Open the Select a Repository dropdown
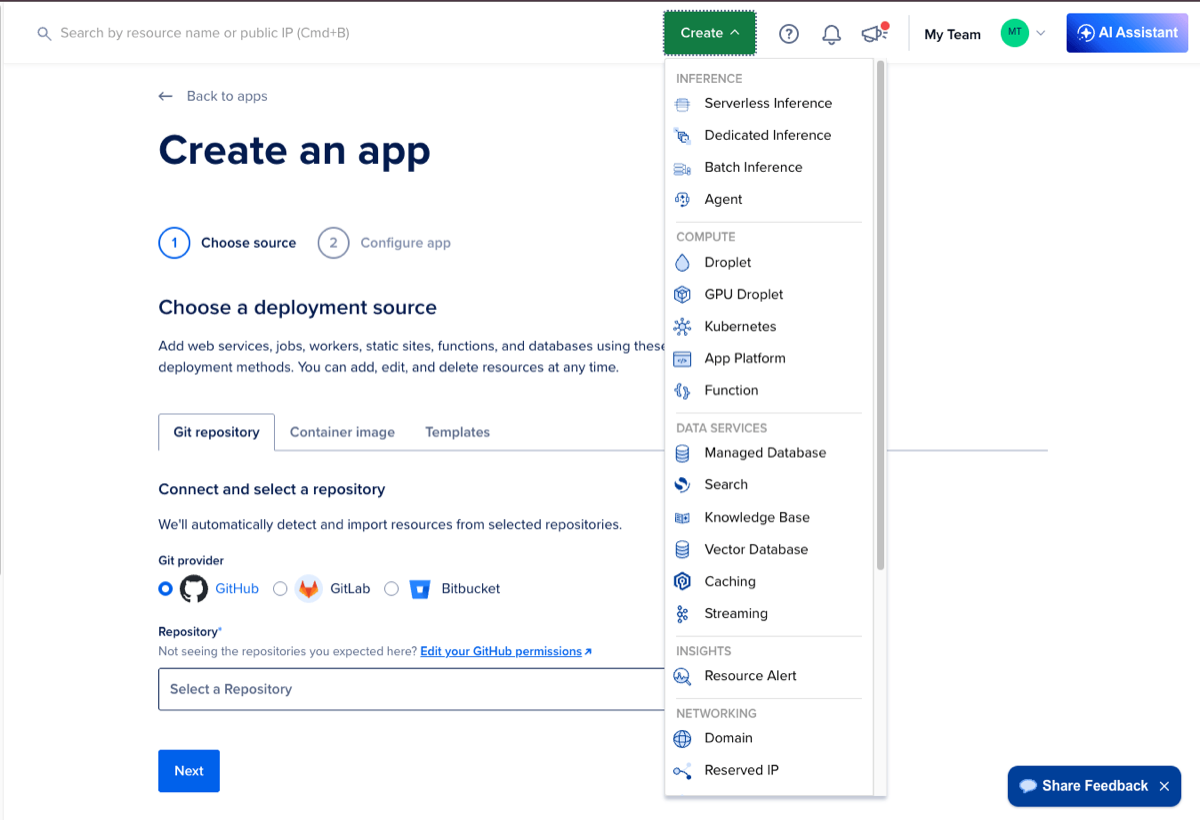This screenshot has height=820, width=1200. 411,689
